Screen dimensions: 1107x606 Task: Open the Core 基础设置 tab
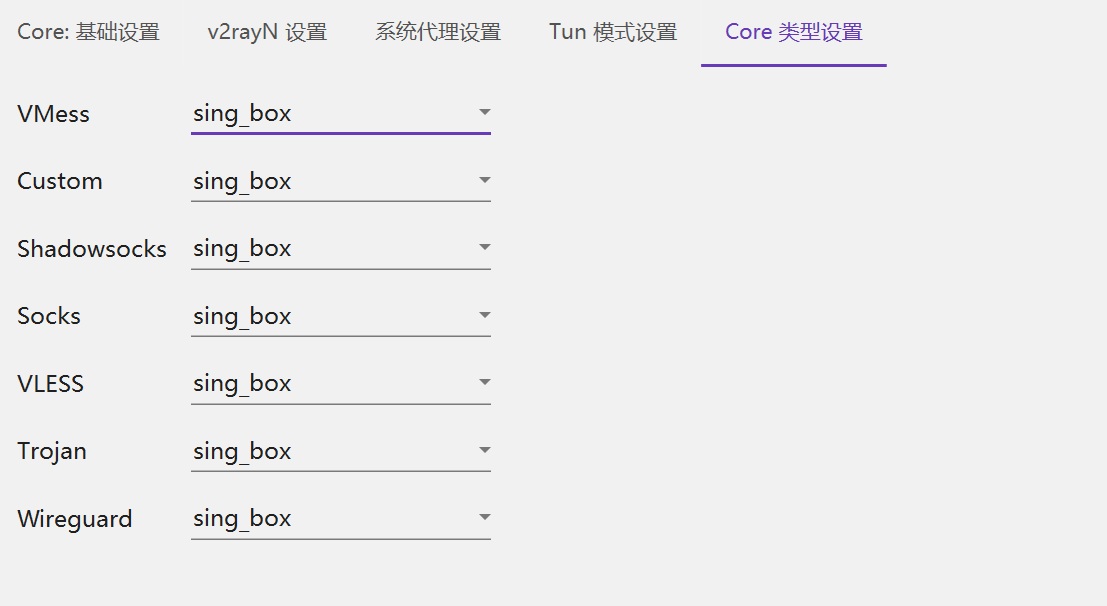tap(88, 32)
